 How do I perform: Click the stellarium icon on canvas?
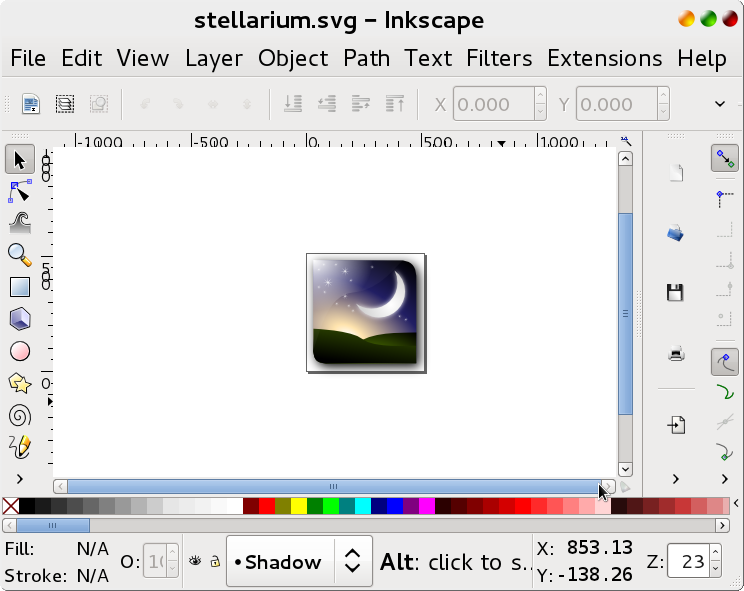tap(366, 313)
